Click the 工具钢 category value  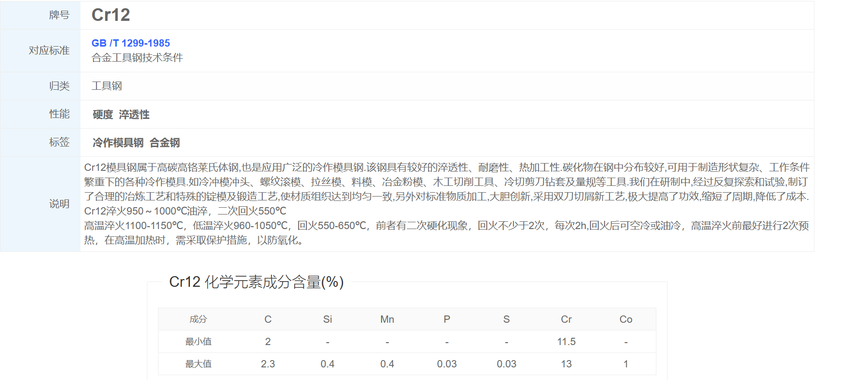[x=106, y=86]
